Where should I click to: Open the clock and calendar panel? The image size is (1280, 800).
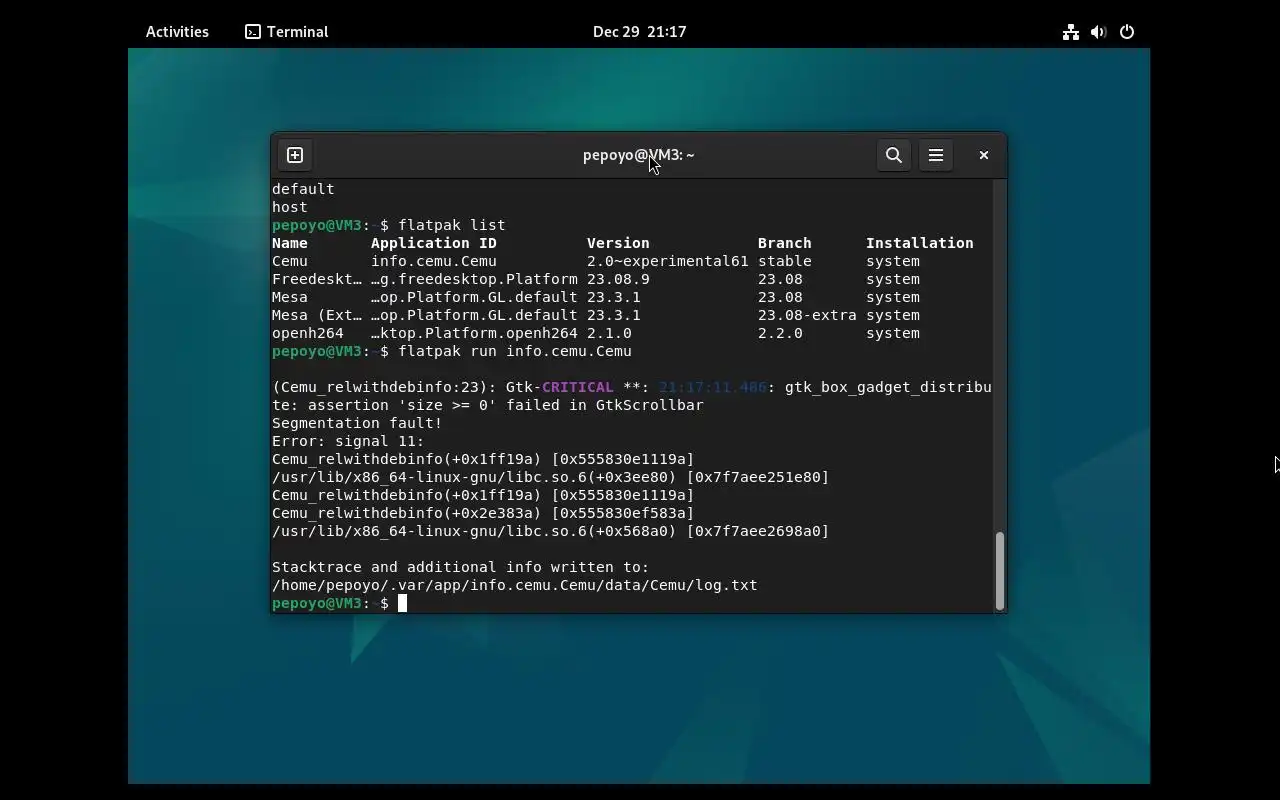640,31
